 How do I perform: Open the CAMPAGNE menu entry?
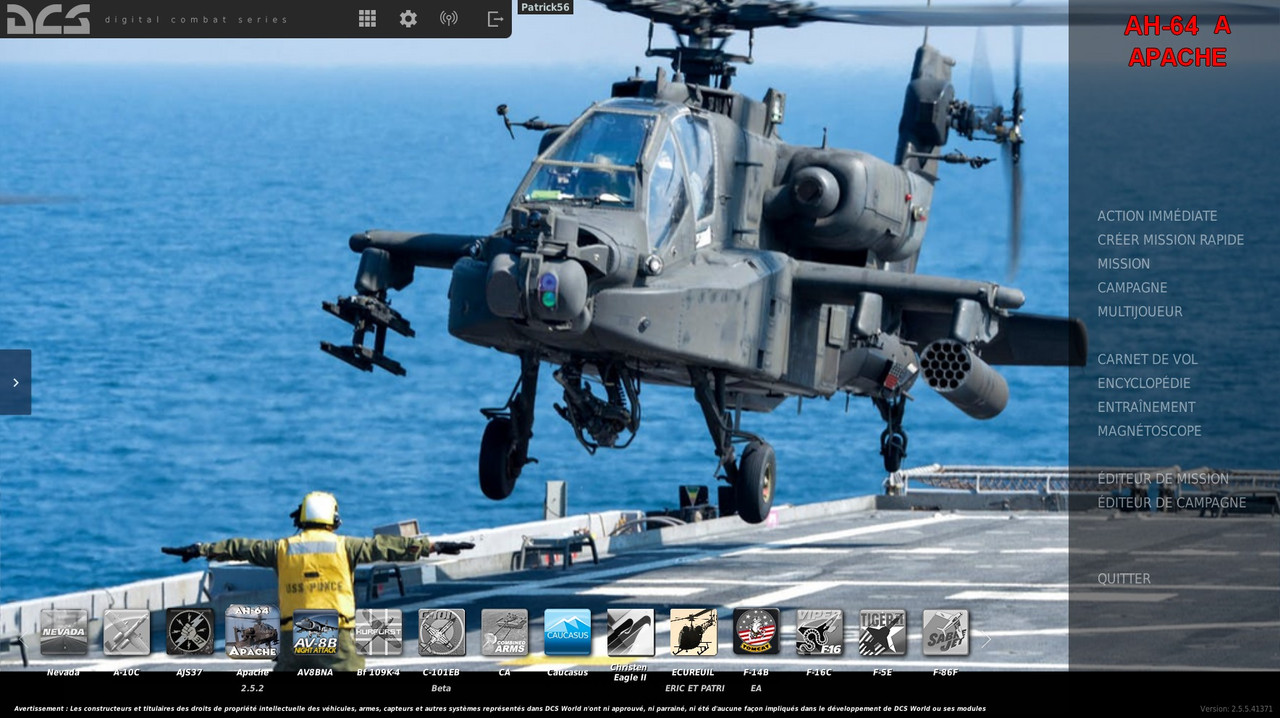[x=1133, y=288]
